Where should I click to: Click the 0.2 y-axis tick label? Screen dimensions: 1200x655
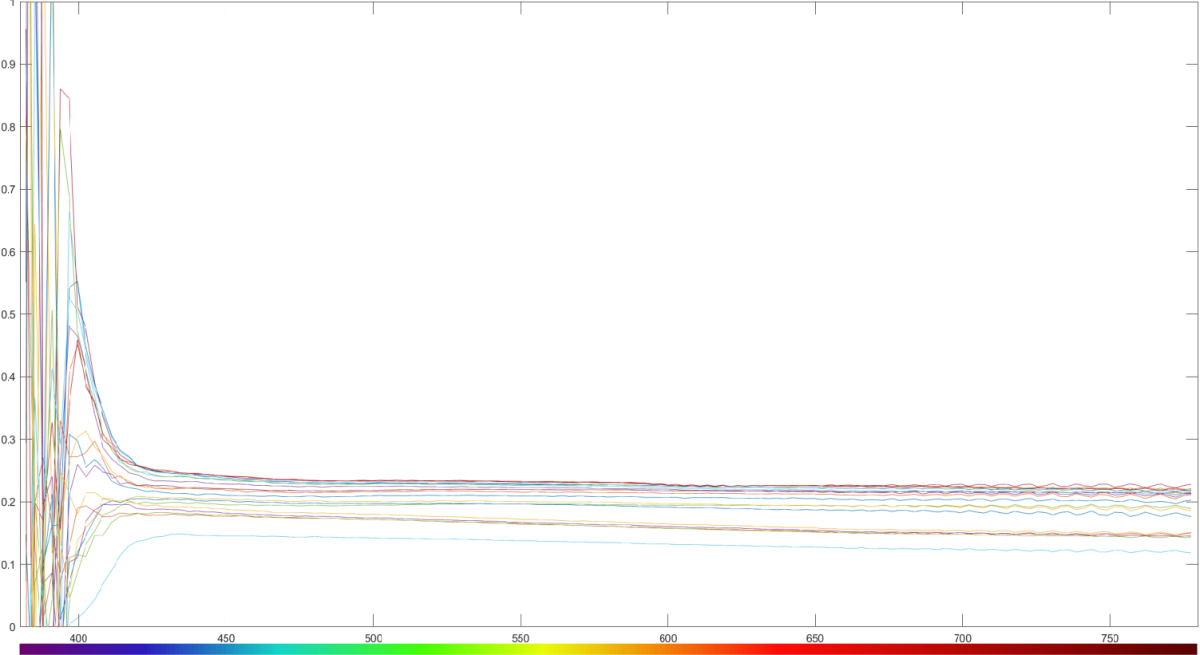pyautogui.click(x=9, y=502)
